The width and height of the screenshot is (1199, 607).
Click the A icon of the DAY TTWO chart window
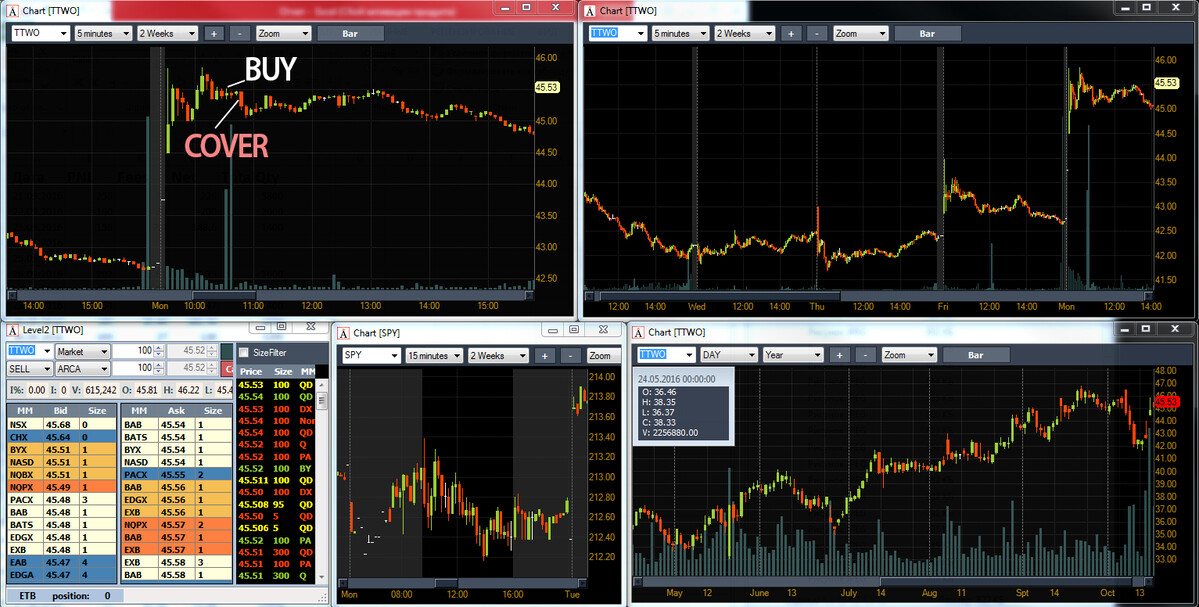(x=638, y=333)
